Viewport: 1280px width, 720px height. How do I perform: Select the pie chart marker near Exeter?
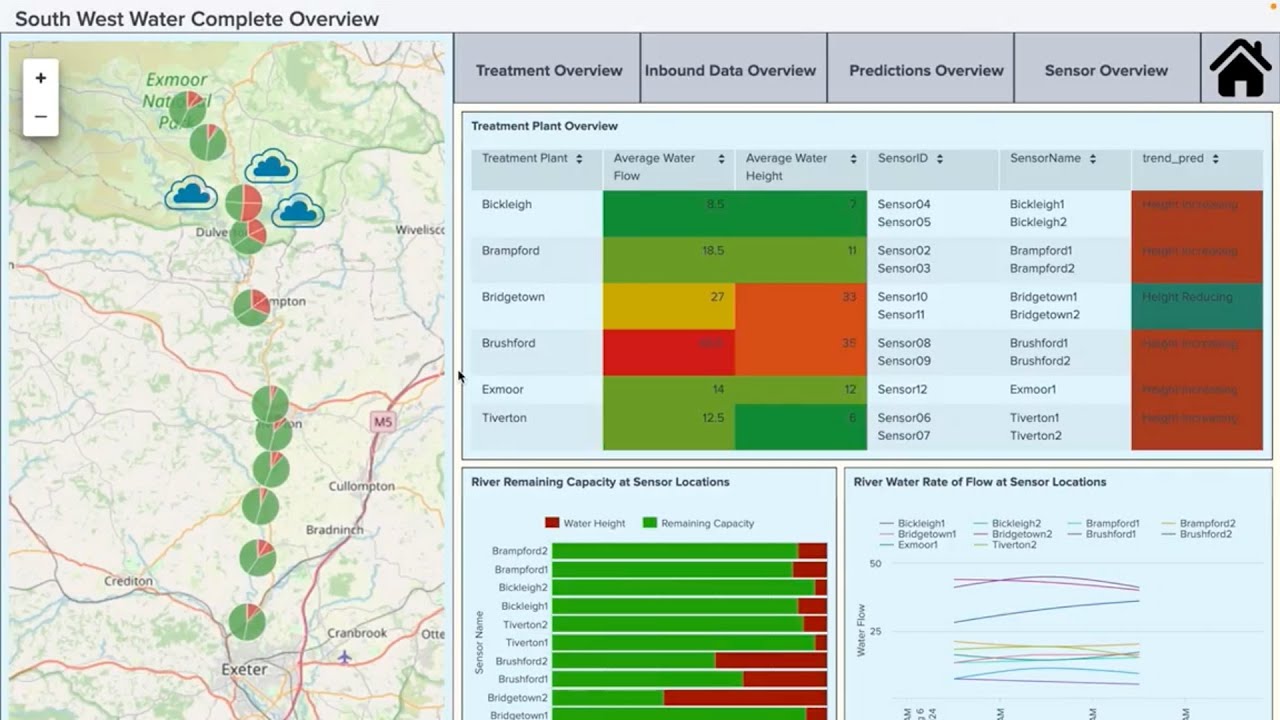pos(245,622)
